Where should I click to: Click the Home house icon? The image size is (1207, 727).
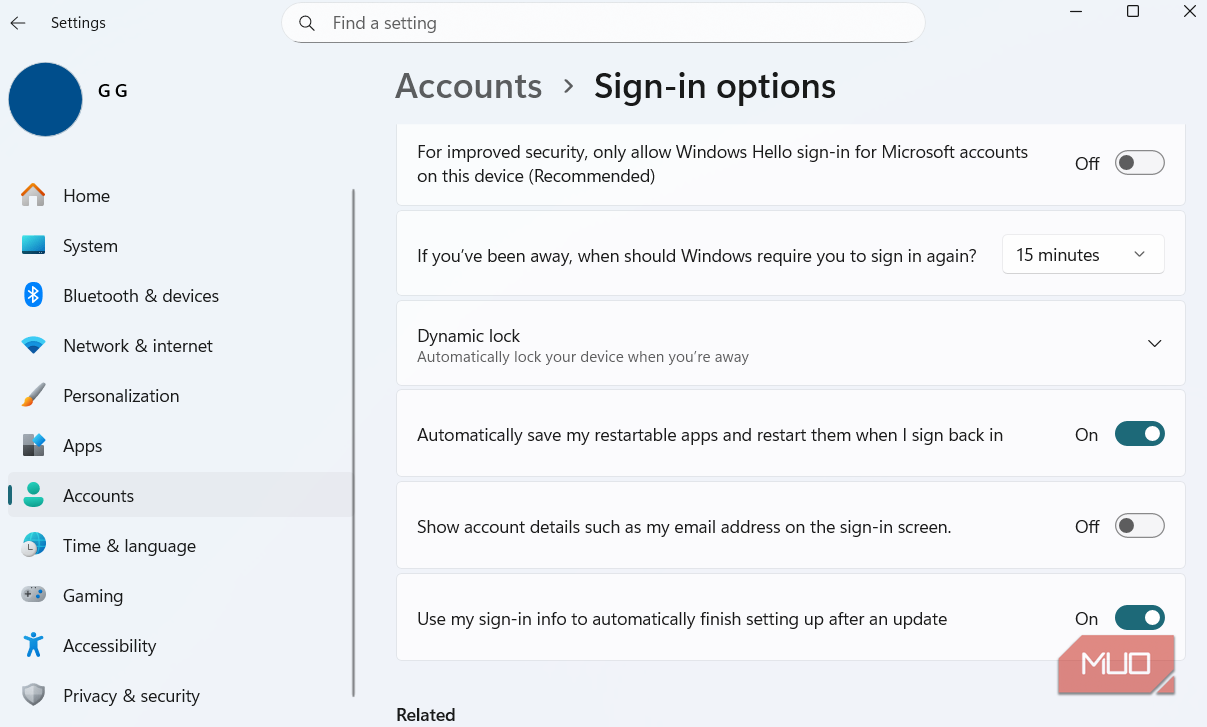pyautogui.click(x=33, y=196)
